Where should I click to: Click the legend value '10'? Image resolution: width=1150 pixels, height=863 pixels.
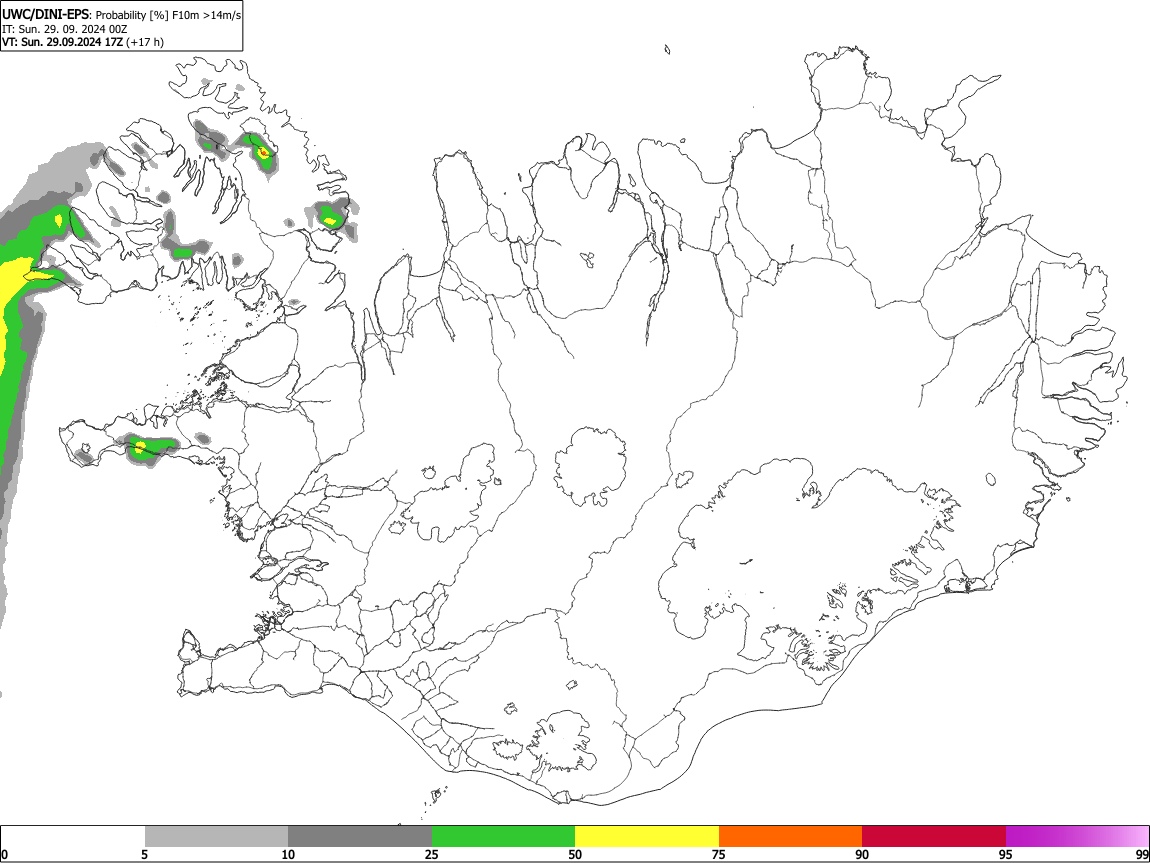pyautogui.click(x=288, y=855)
